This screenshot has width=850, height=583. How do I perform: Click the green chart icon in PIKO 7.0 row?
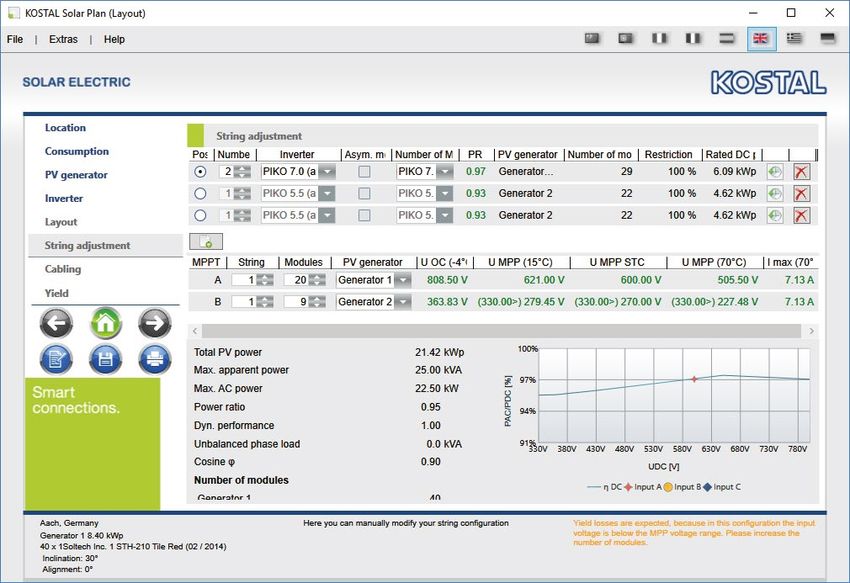click(x=775, y=172)
